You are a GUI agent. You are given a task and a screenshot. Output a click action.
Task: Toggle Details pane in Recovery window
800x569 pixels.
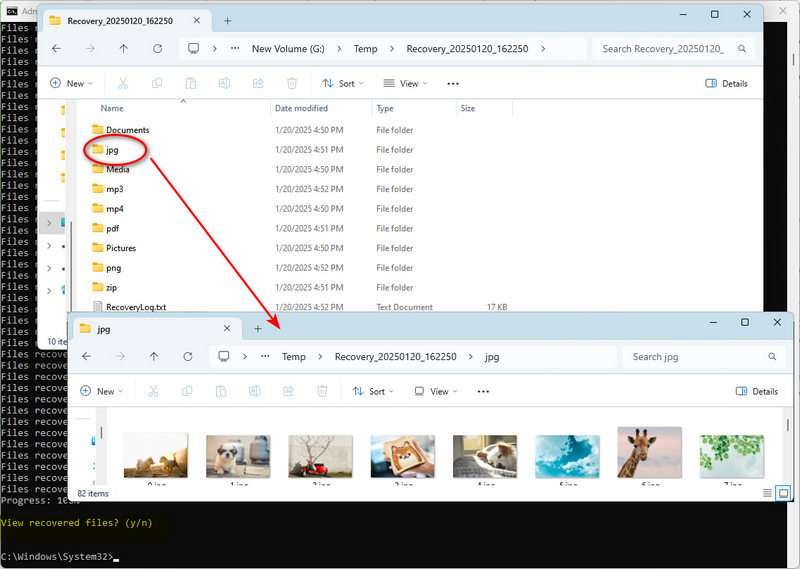726,83
